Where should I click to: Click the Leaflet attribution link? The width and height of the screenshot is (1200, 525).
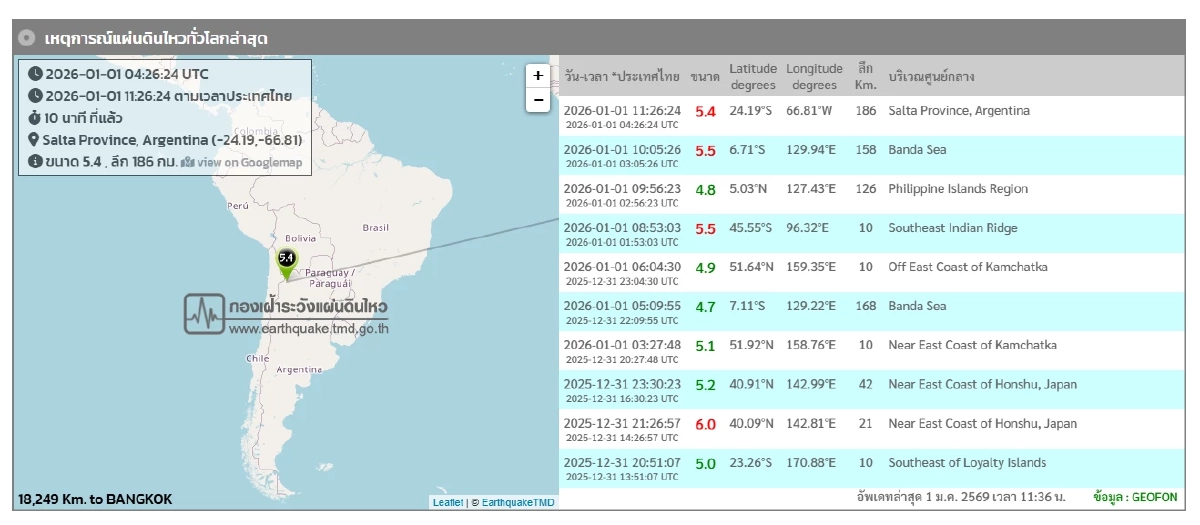pos(447,502)
